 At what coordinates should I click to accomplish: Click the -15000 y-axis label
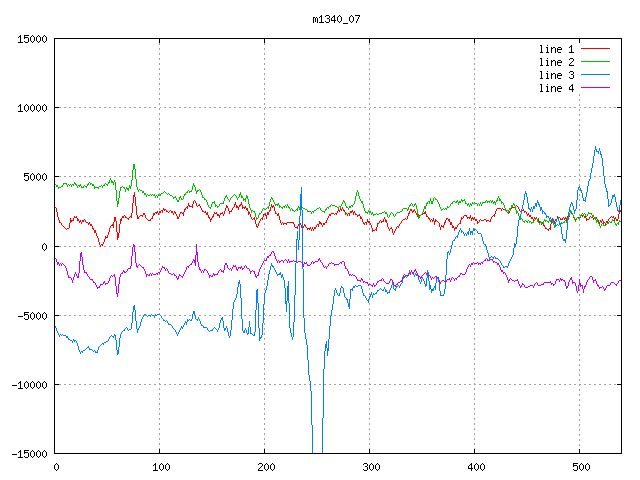point(29,453)
